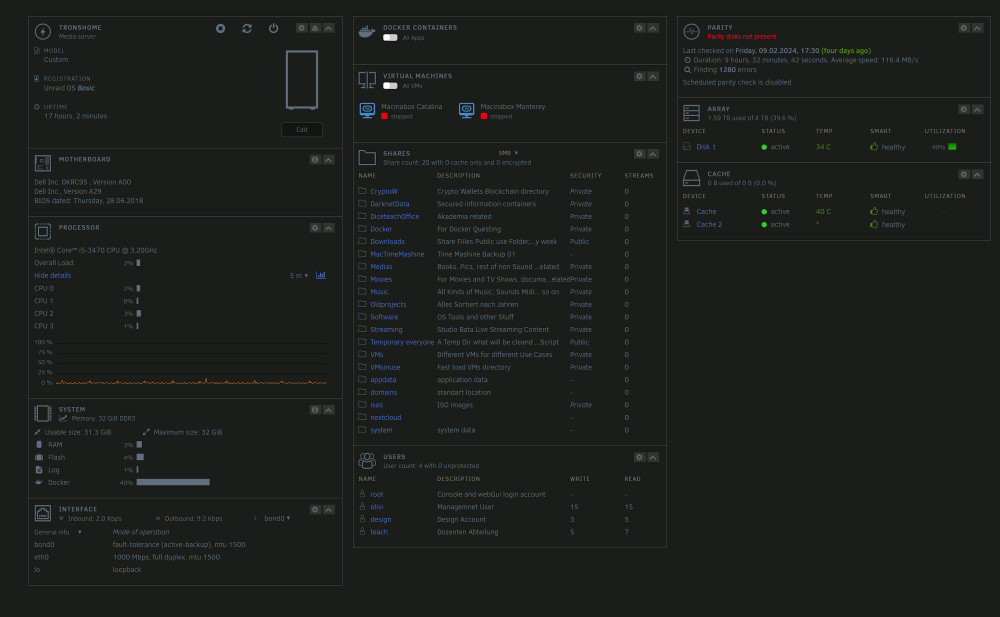Image resolution: width=1000 pixels, height=617 pixels.
Task: Click the RAM usage bar
Action: point(139,445)
